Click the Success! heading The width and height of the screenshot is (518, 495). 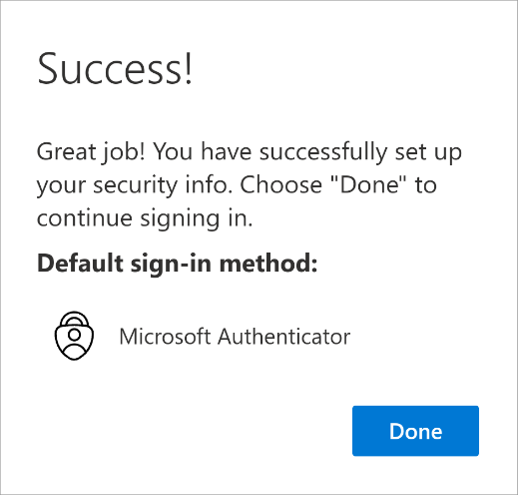pos(115,69)
